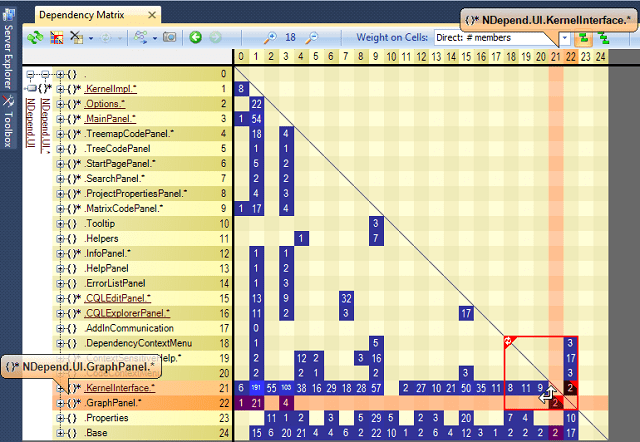Select the .StartPagePanel.* row

tap(142, 164)
